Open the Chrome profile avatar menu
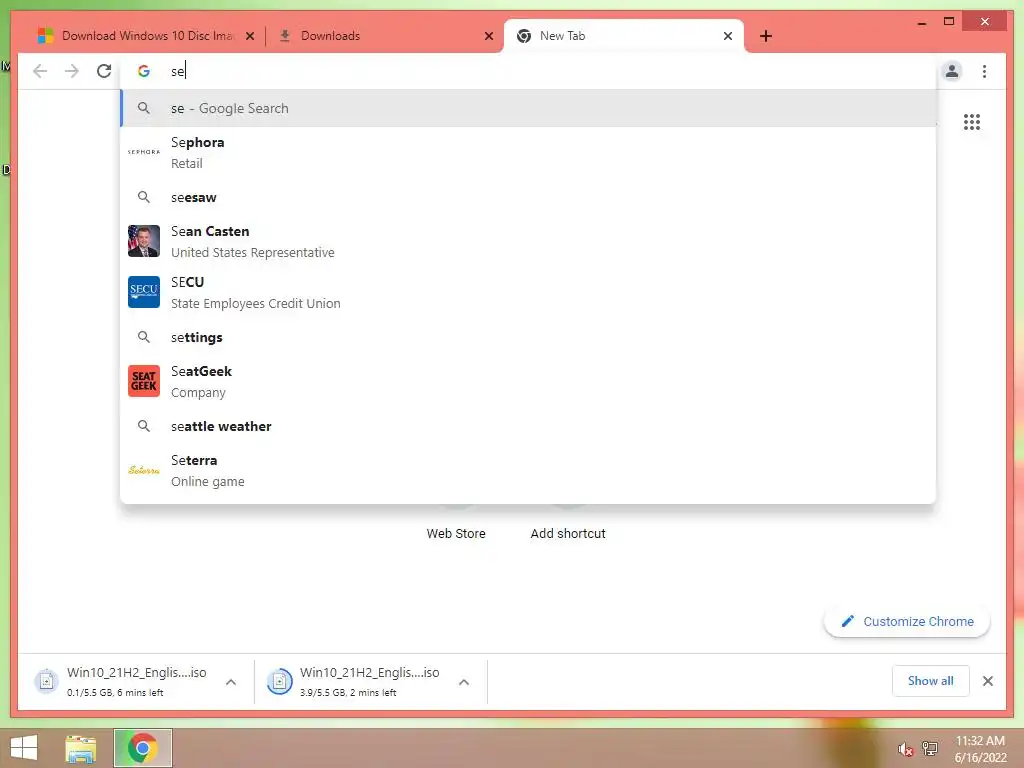 pyautogui.click(x=952, y=71)
